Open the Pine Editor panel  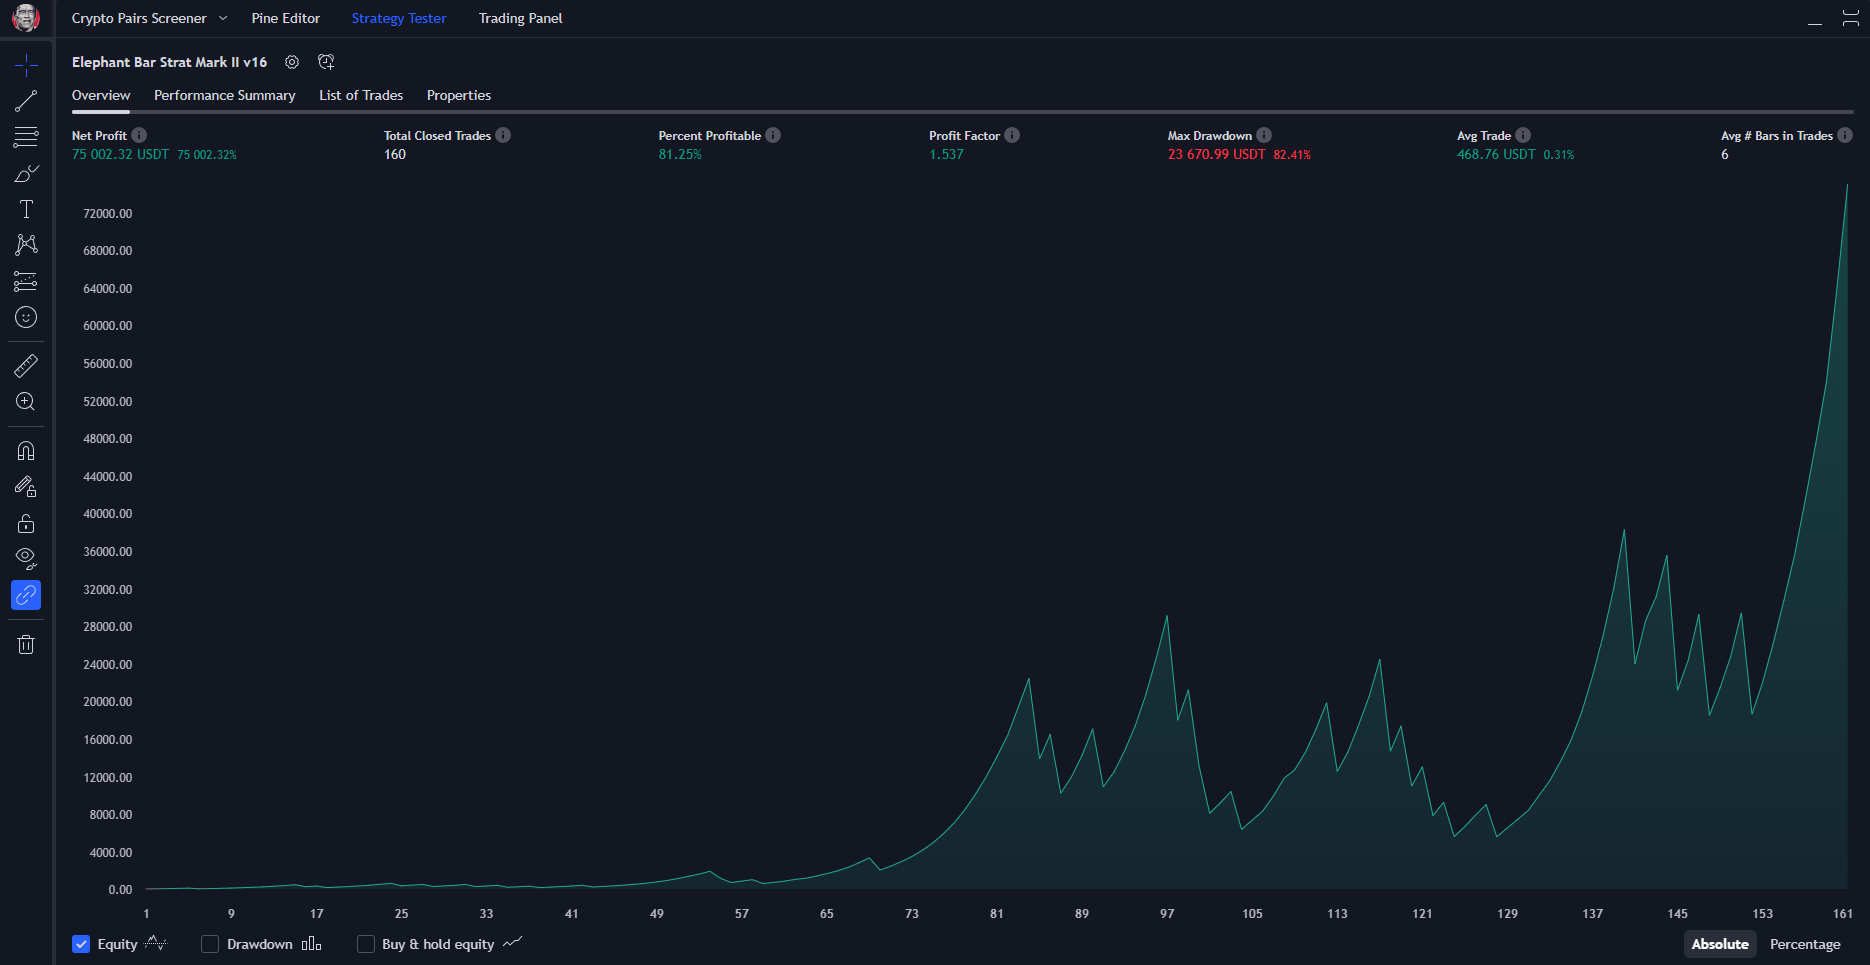285,18
